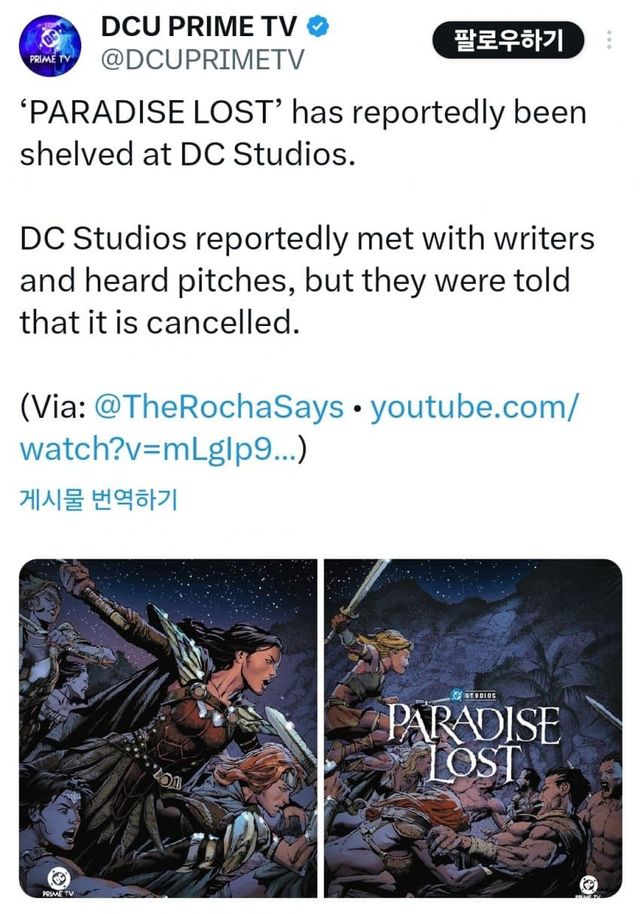This screenshot has height=914, width=640.
Task: Translate the post via 게시물 번역하기
Action: click(x=99, y=500)
